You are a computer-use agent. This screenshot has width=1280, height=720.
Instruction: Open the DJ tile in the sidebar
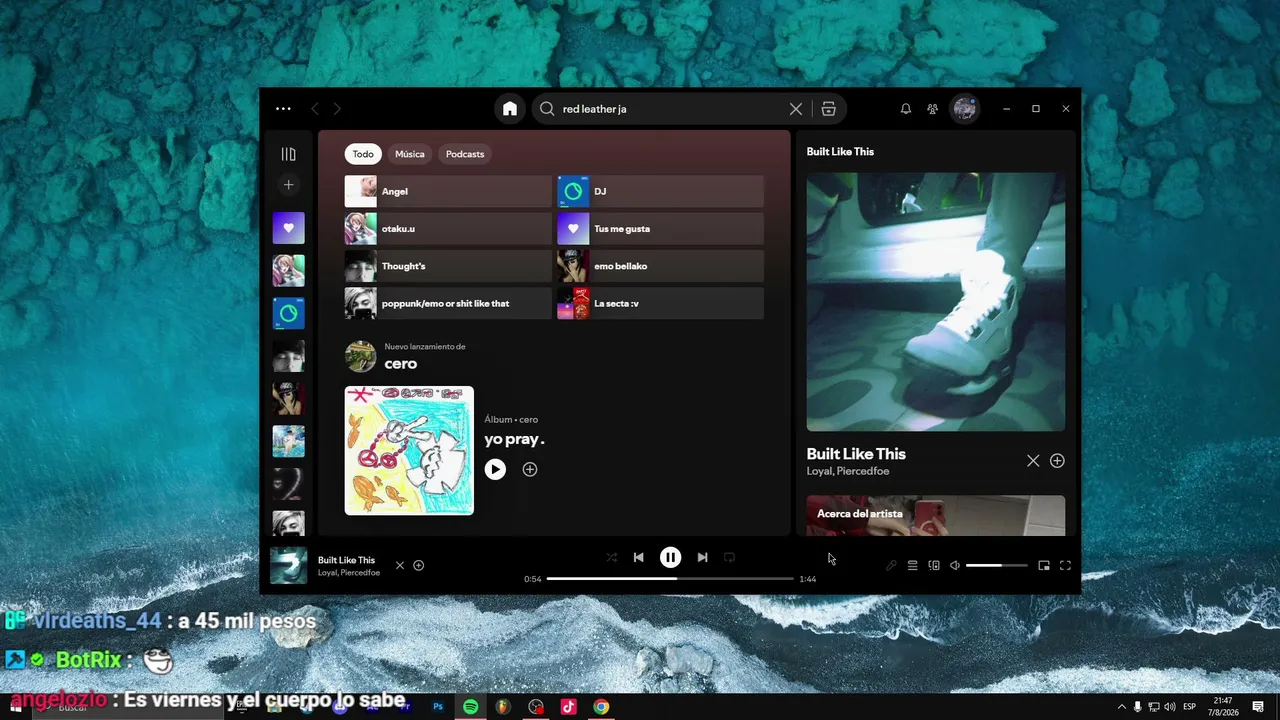[289, 314]
